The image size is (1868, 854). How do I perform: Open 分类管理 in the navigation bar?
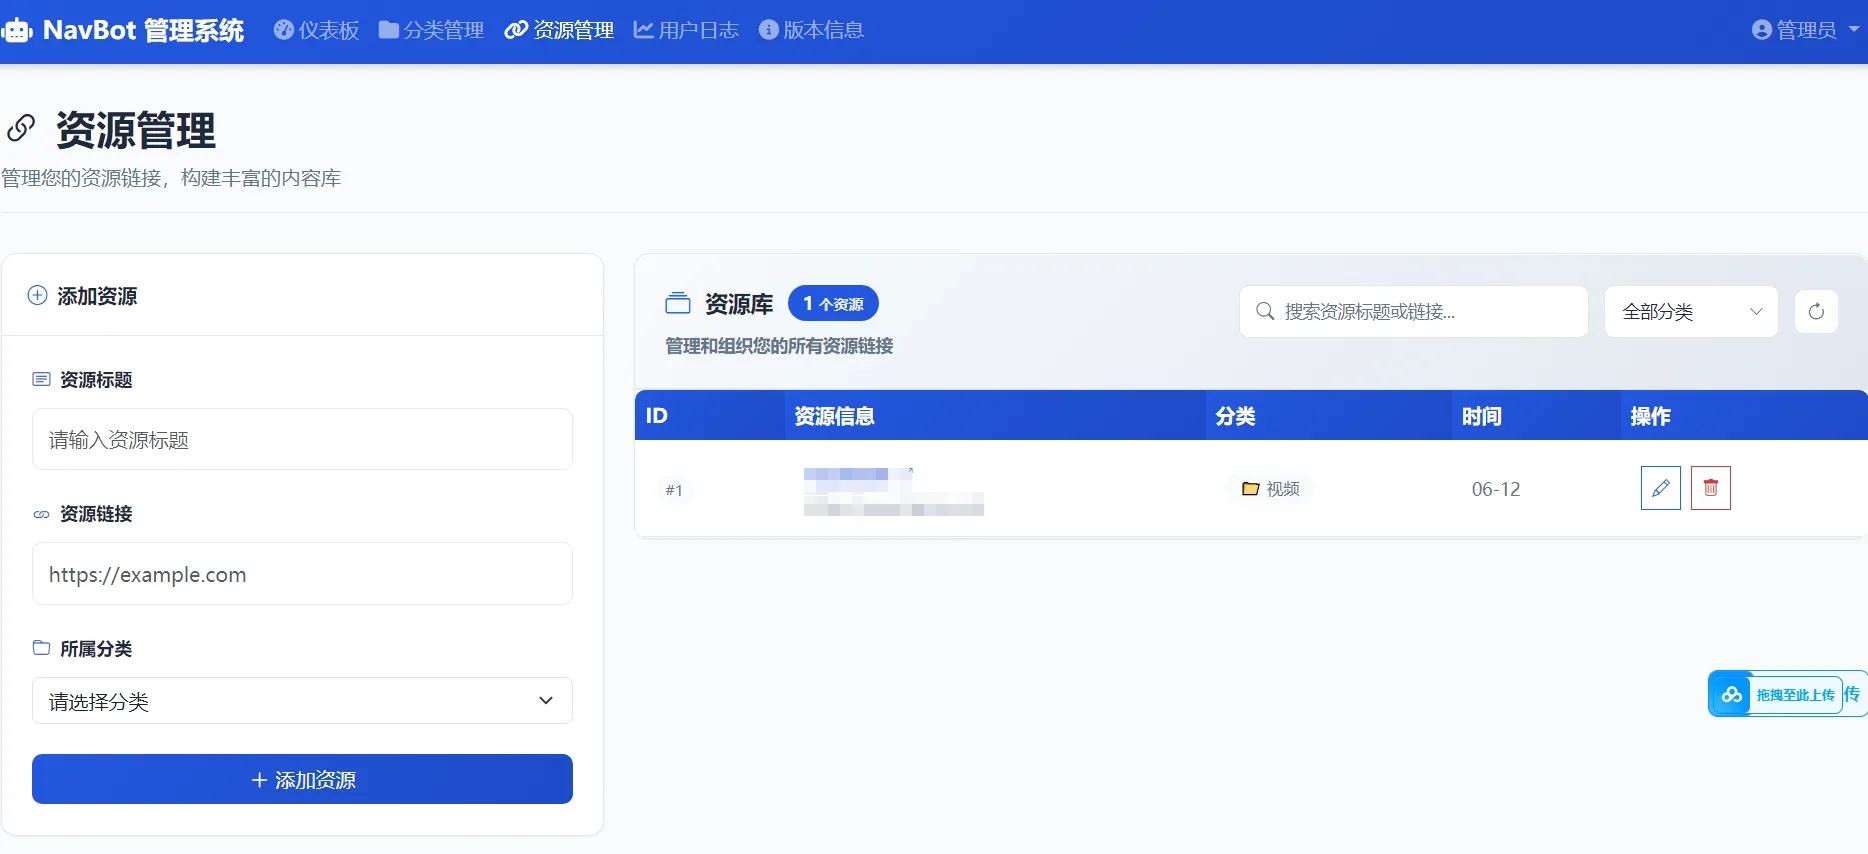[x=431, y=30]
